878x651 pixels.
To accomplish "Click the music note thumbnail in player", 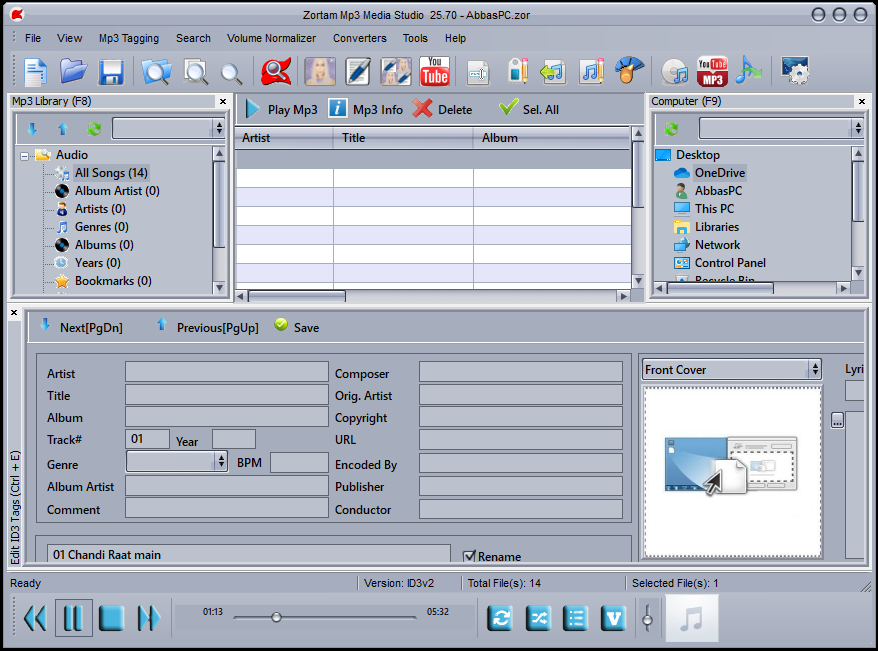I will [x=692, y=619].
